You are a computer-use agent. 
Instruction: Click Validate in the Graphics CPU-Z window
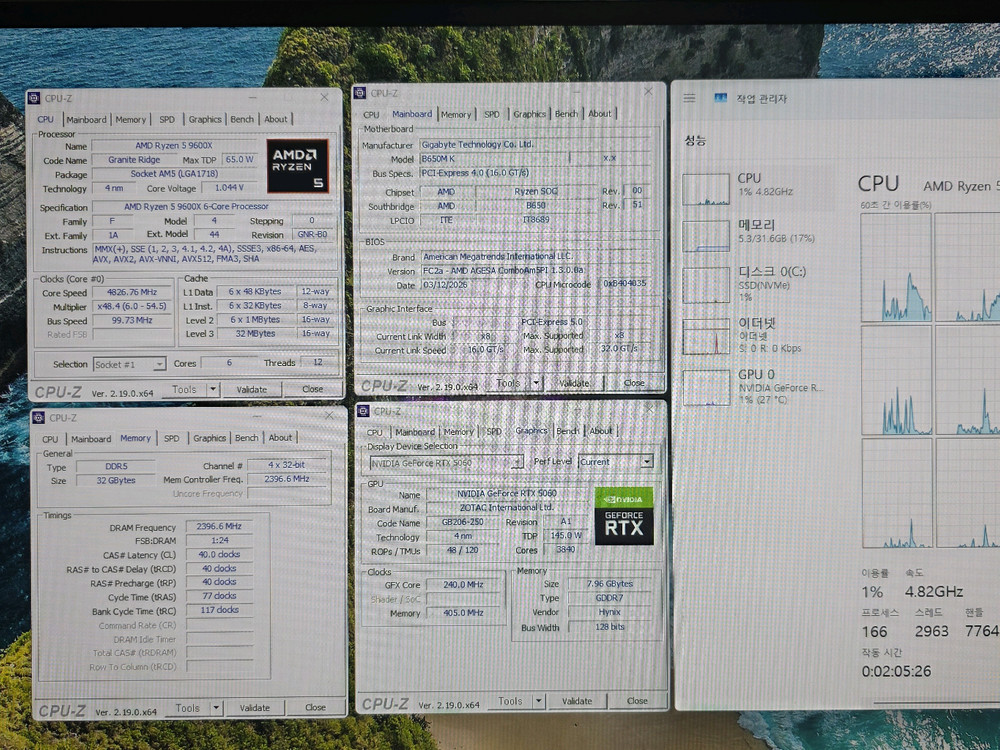click(x=577, y=701)
